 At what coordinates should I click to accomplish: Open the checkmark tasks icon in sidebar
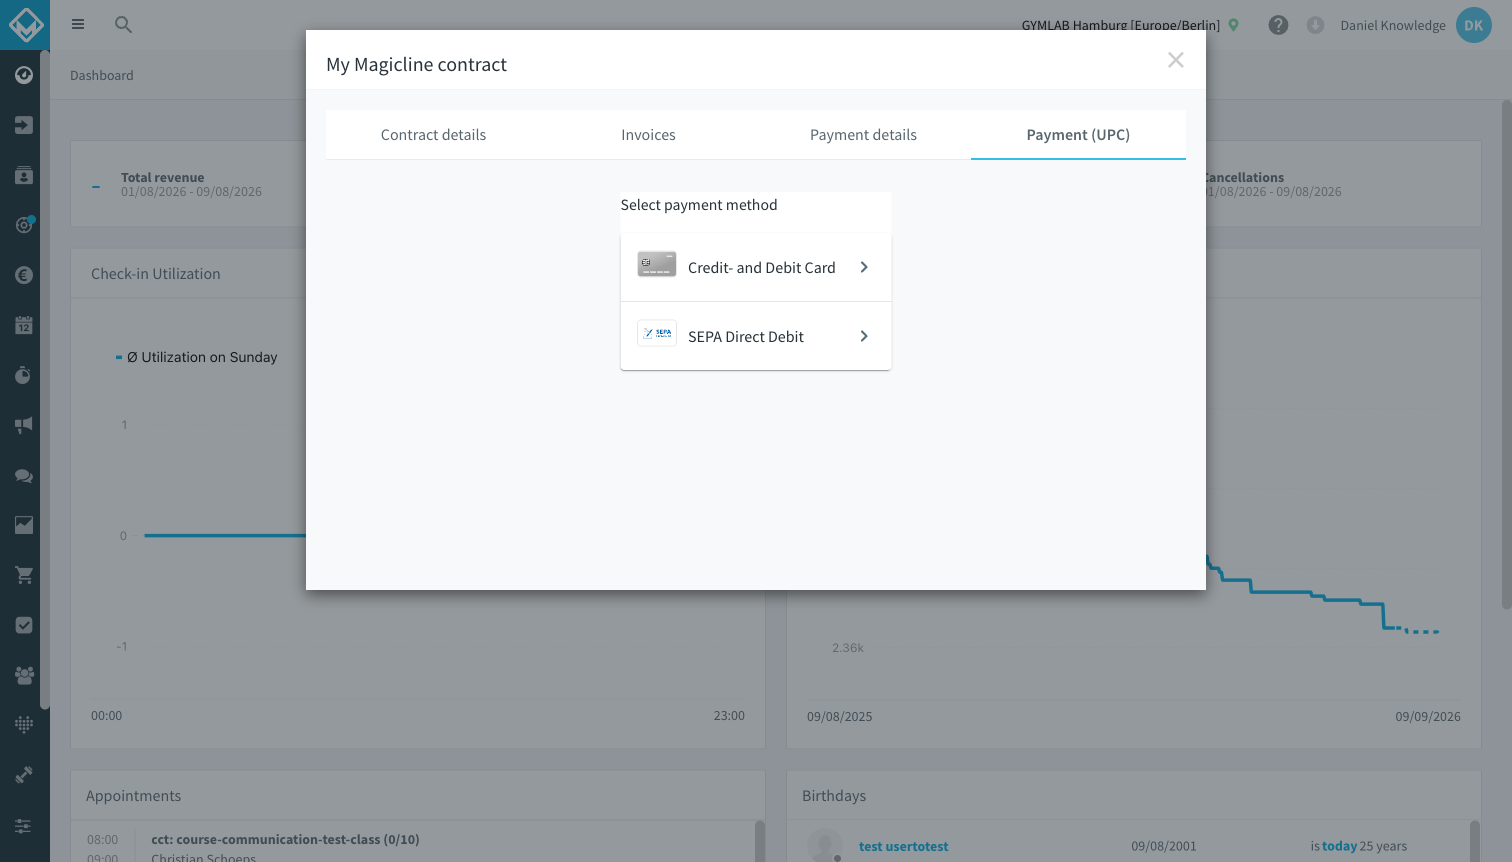(24, 625)
